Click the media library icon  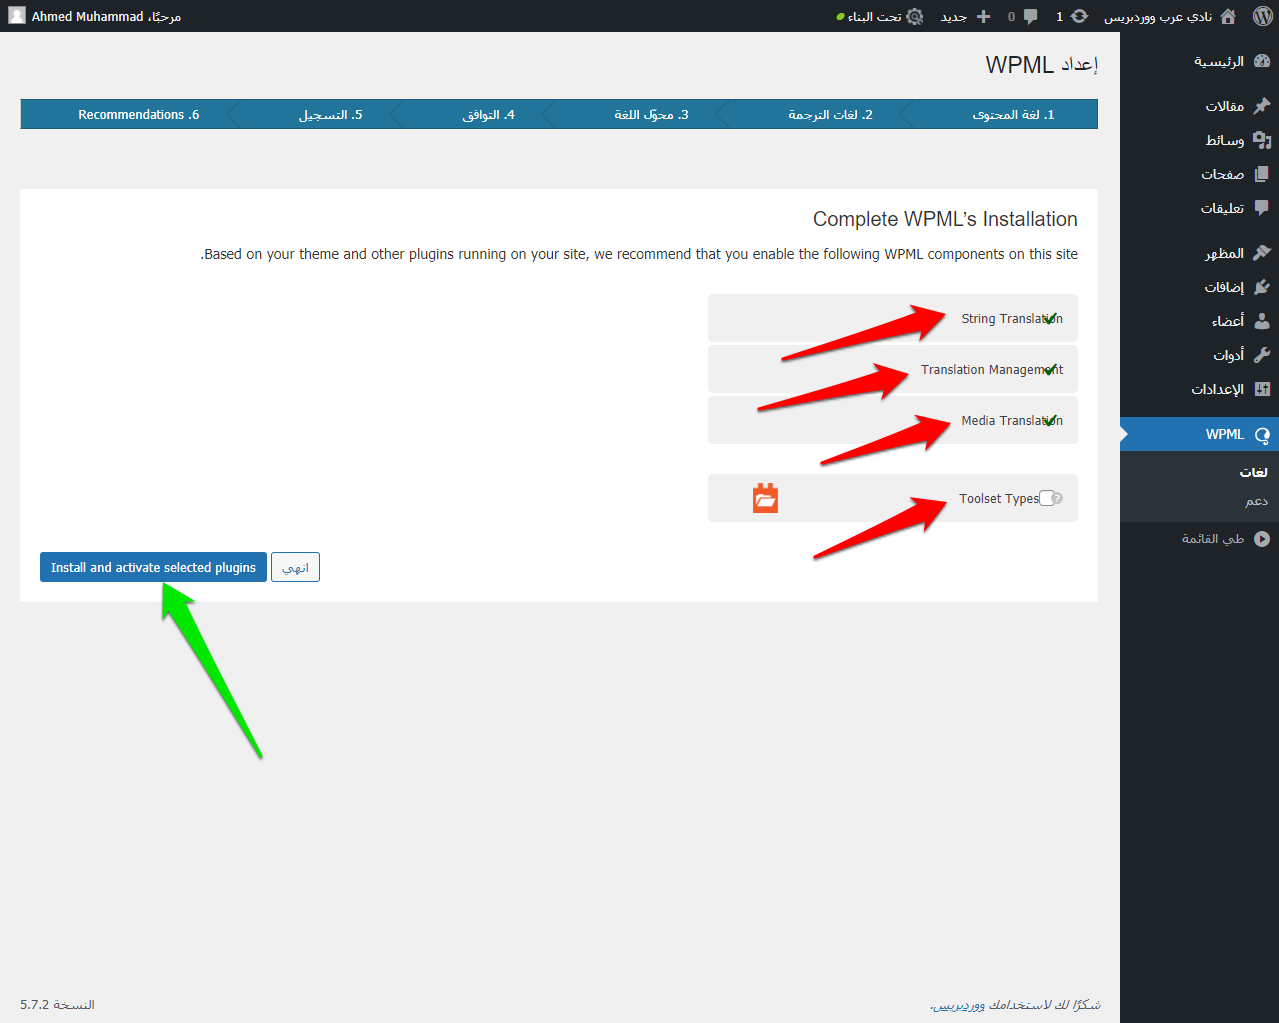point(1262,140)
